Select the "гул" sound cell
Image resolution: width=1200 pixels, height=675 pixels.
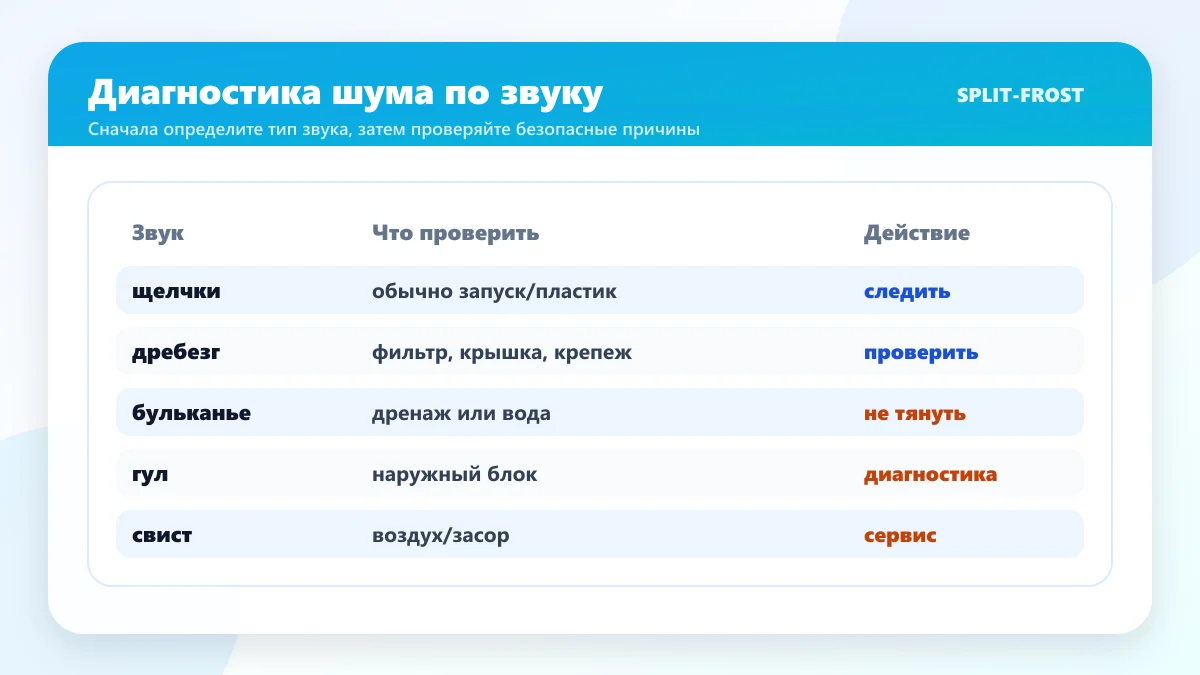point(150,474)
